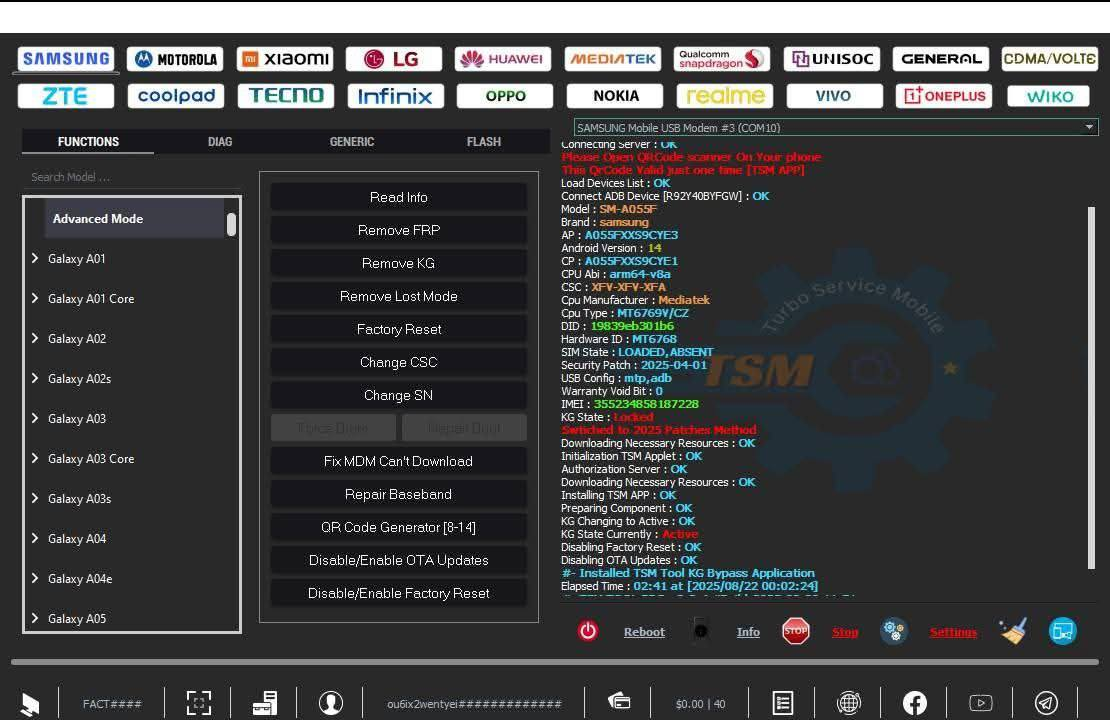Switch to the FLASH tab
The height and width of the screenshot is (720, 1110).
click(x=484, y=142)
